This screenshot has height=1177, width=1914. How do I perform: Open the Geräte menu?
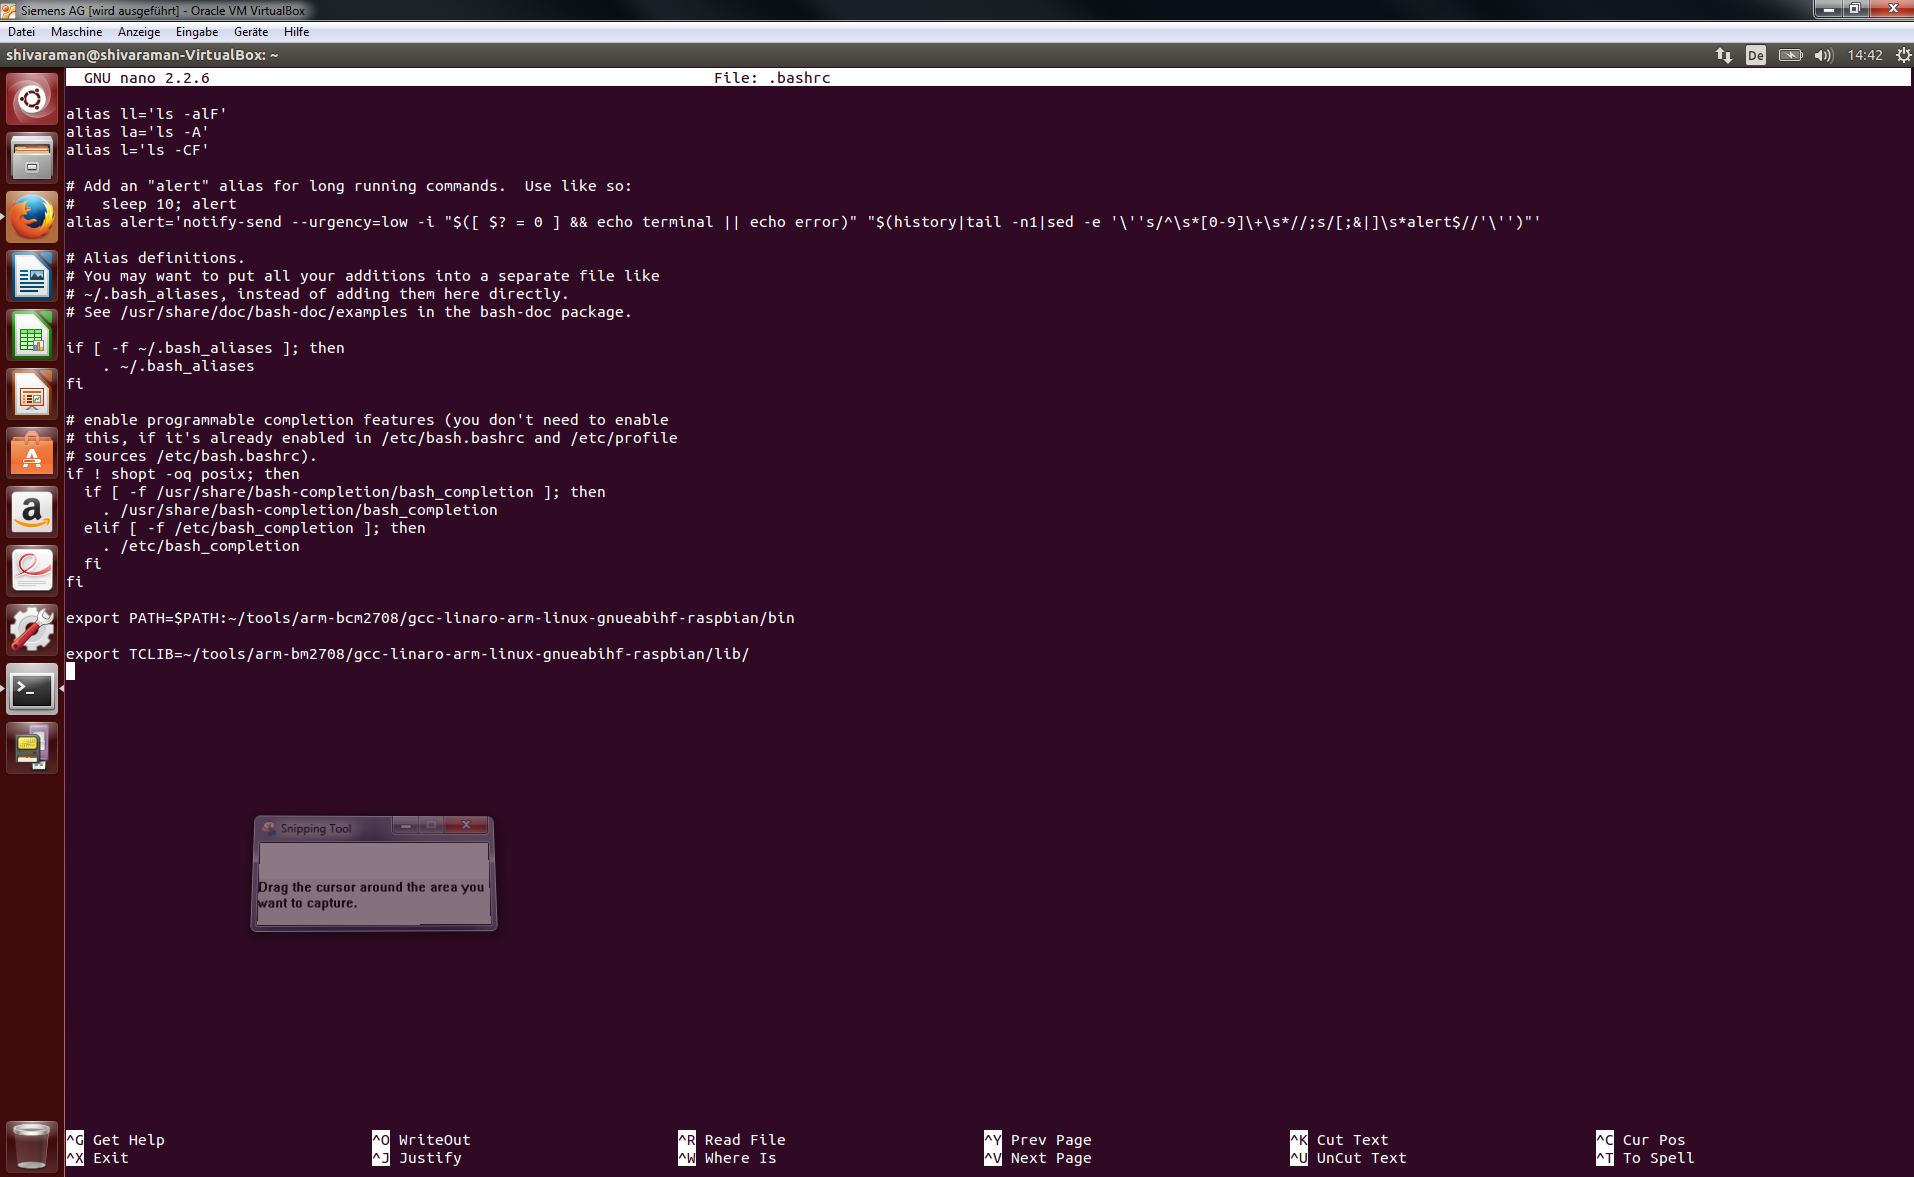point(251,32)
